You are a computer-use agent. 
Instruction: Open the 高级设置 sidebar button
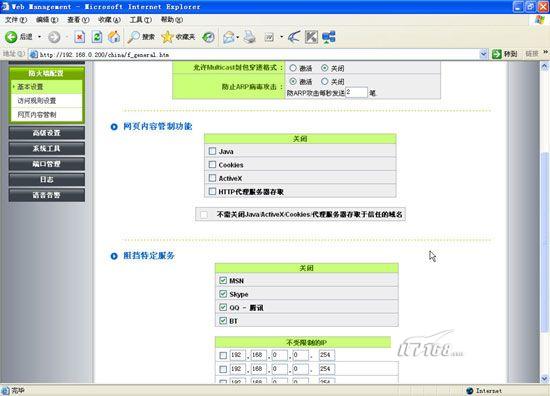[x=47, y=133]
